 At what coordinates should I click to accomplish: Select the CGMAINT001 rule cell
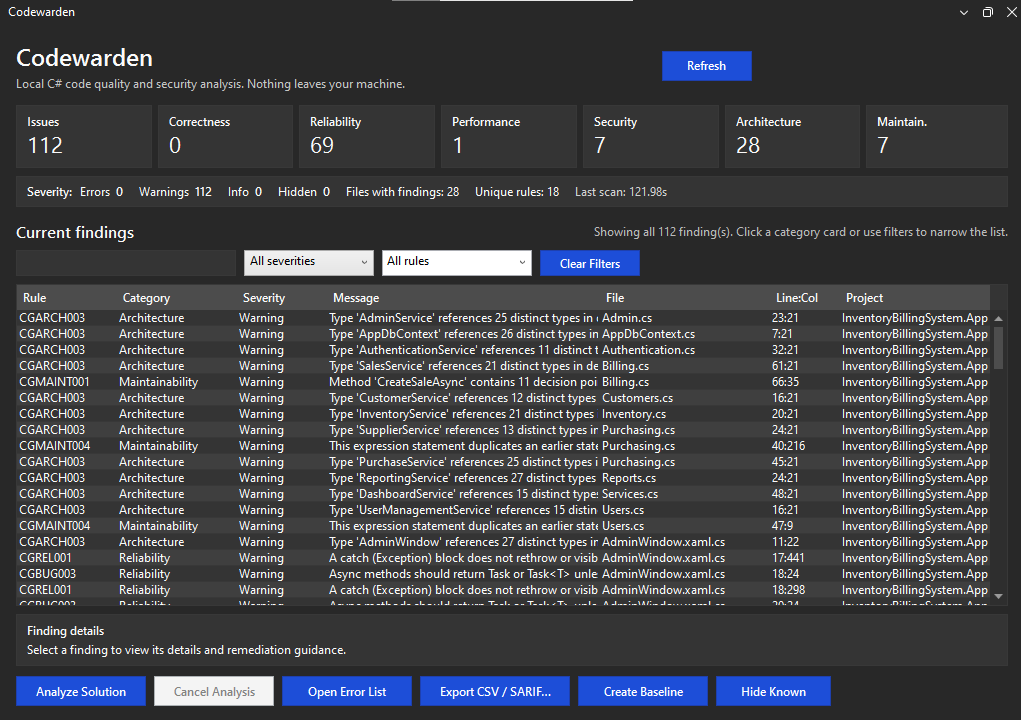click(54, 382)
